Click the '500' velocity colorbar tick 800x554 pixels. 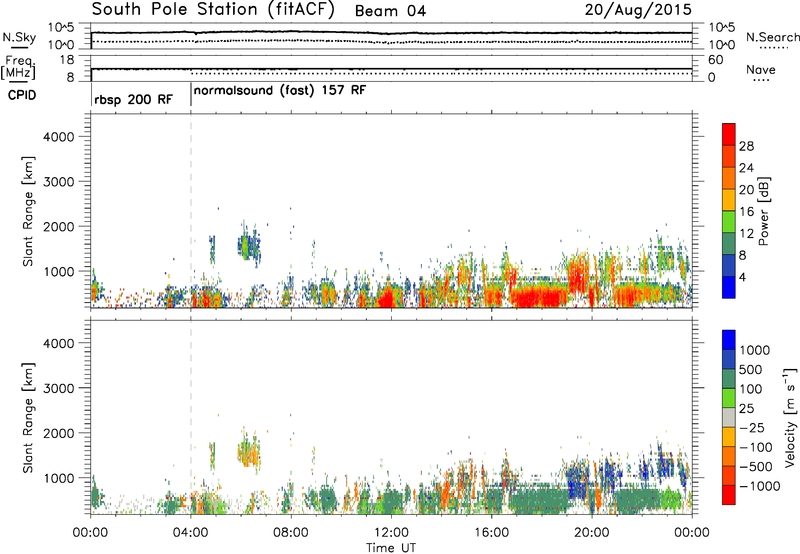pos(751,369)
